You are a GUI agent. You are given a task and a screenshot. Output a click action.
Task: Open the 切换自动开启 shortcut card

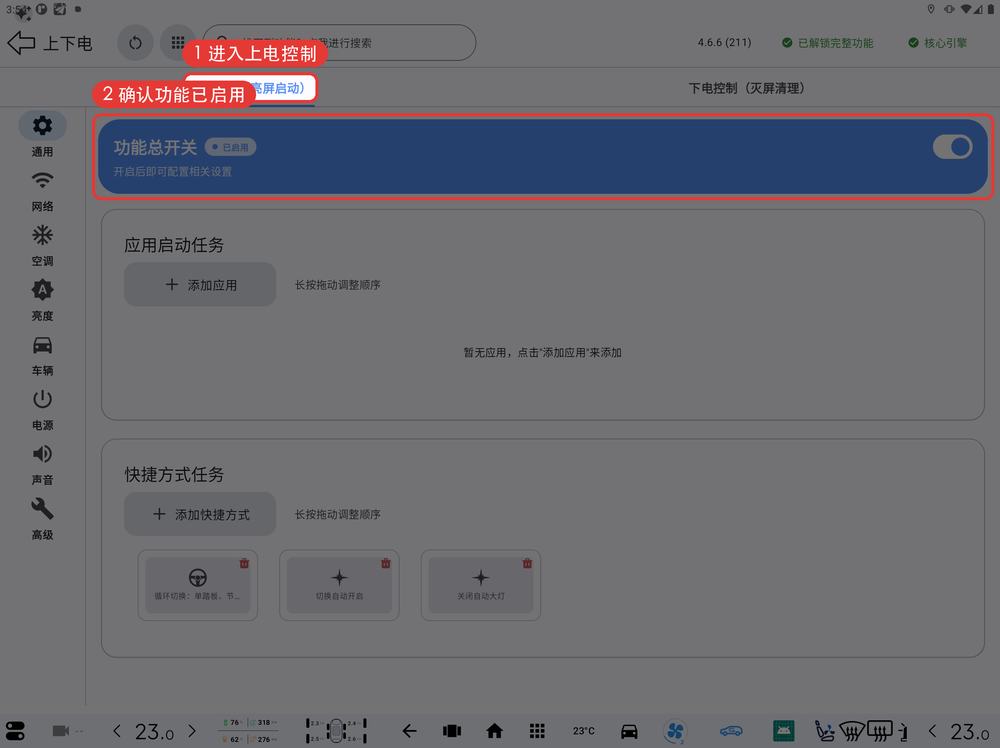click(339, 585)
